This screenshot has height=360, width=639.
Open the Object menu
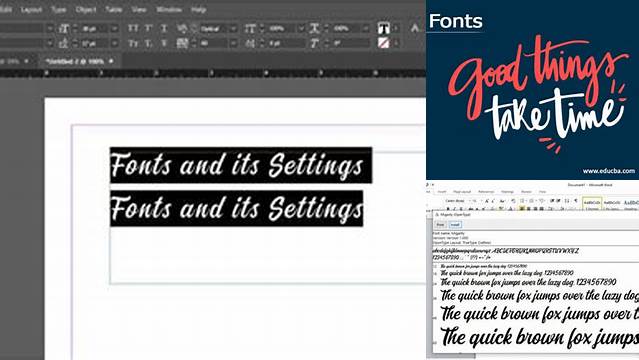(86, 9)
